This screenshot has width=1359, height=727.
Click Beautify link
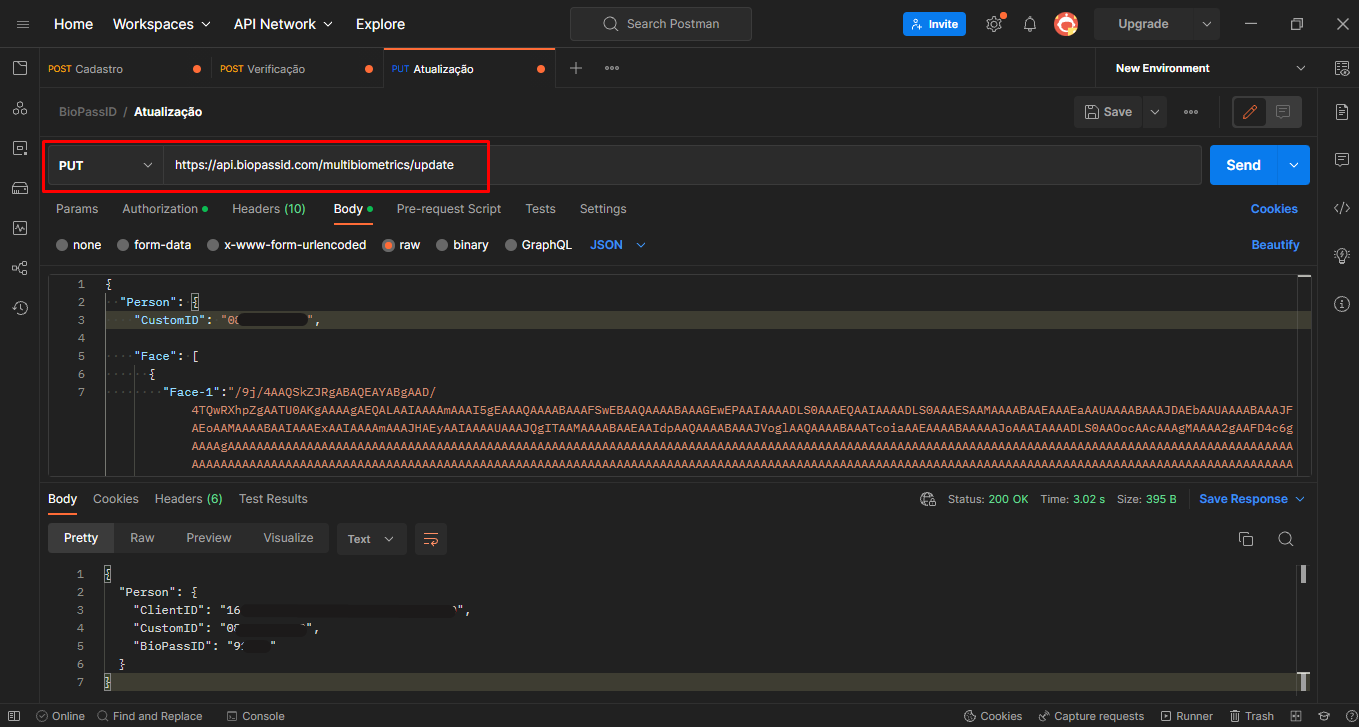click(x=1275, y=245)
